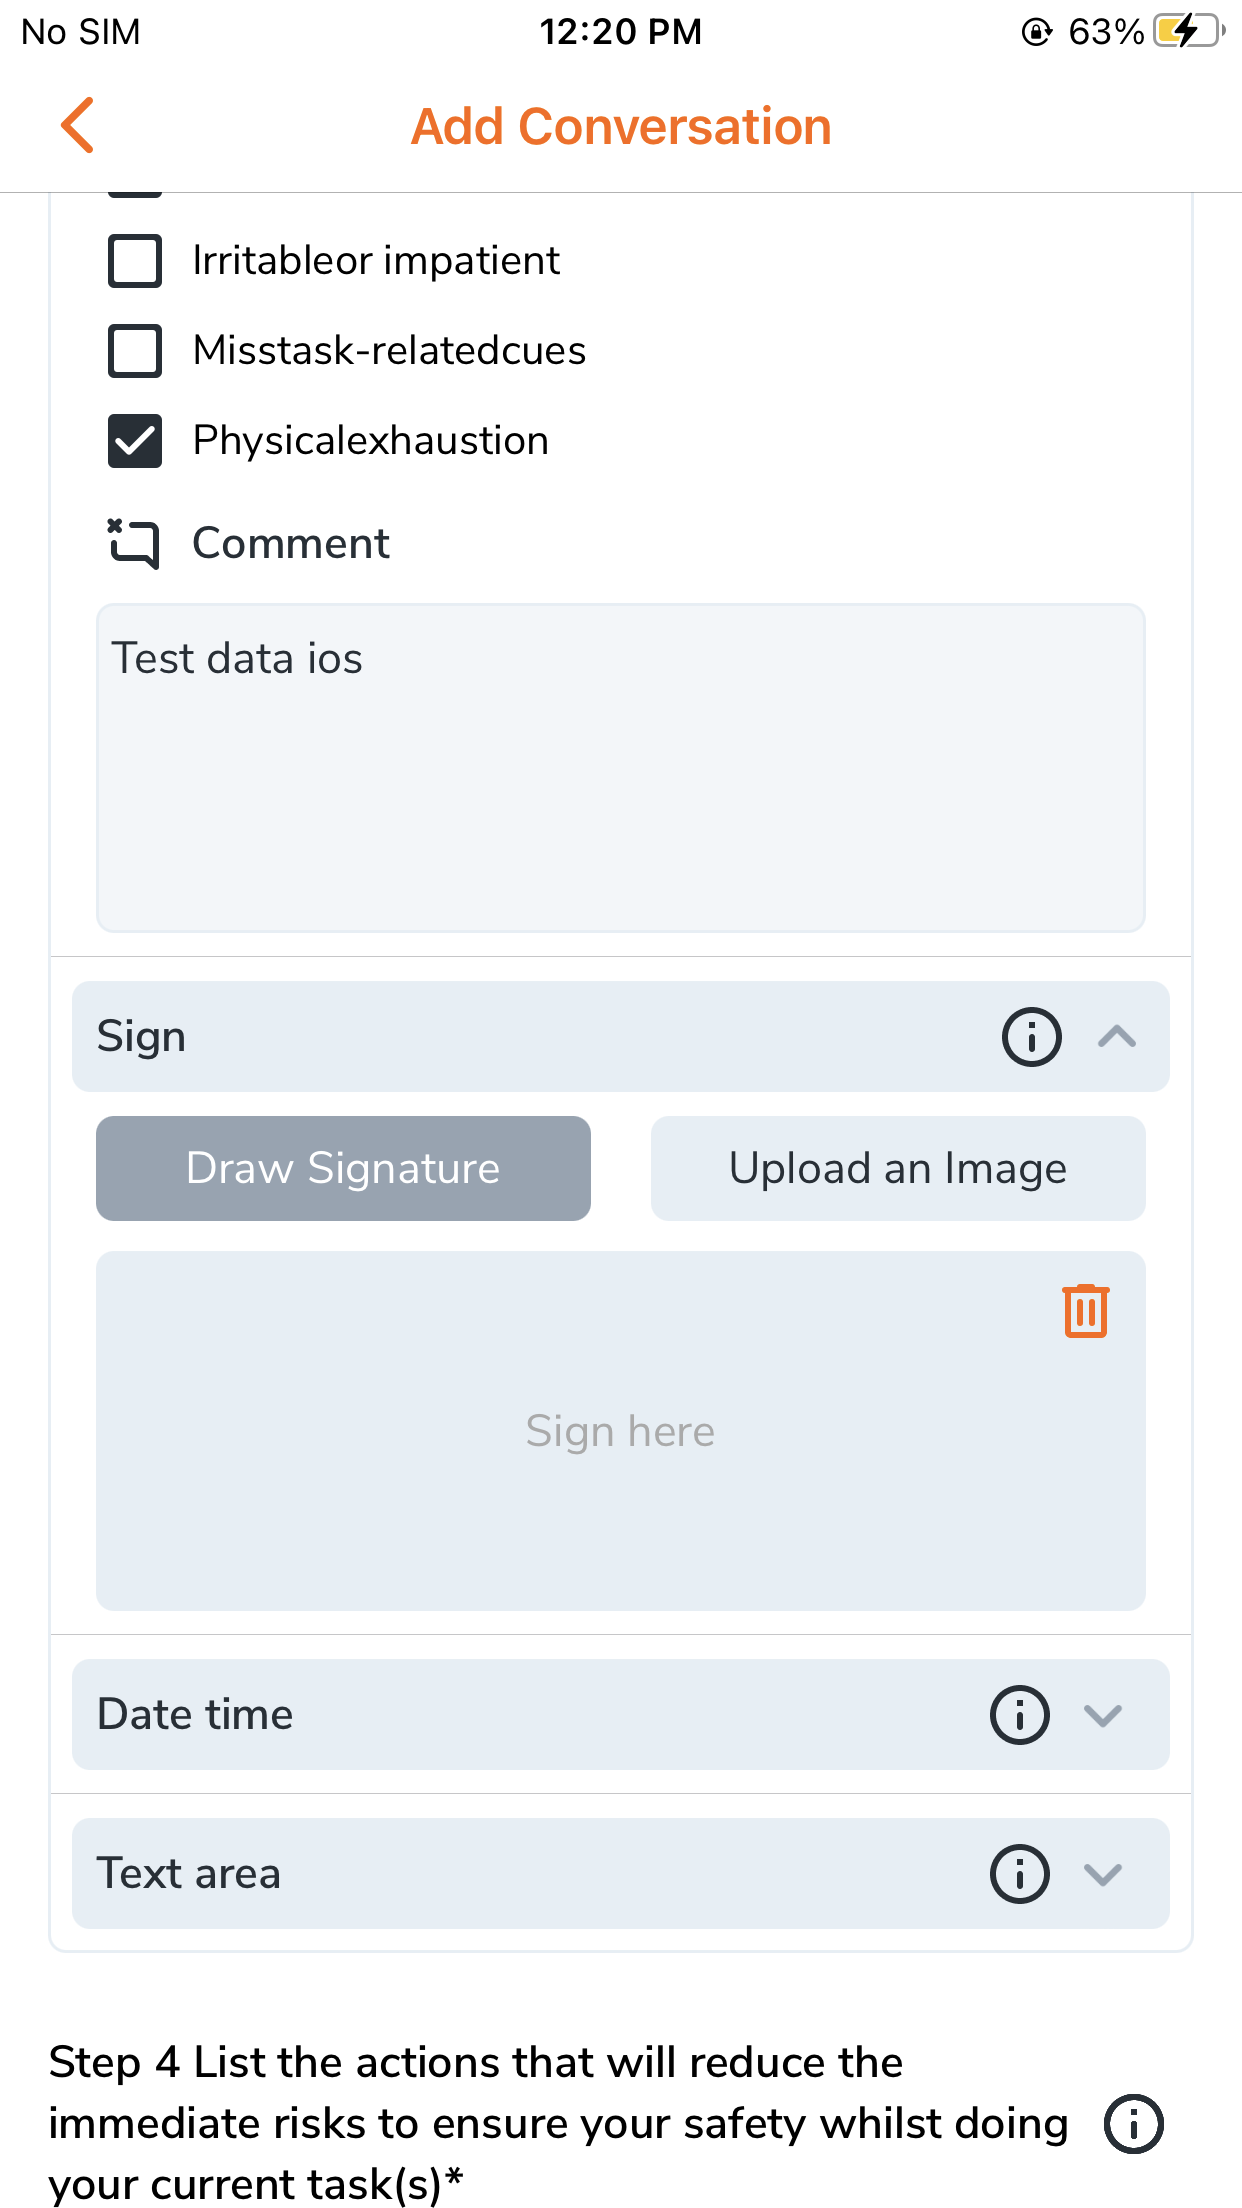This screenshot has height=2208, width=1242.
Task: Select the Draw Signature tab
Action: [343, 1168]
